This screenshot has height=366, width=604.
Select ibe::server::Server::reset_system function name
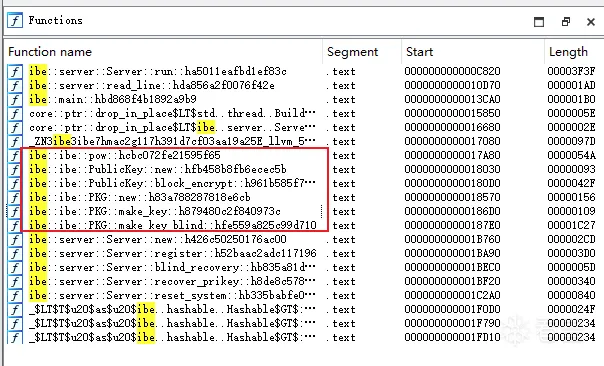172,295
